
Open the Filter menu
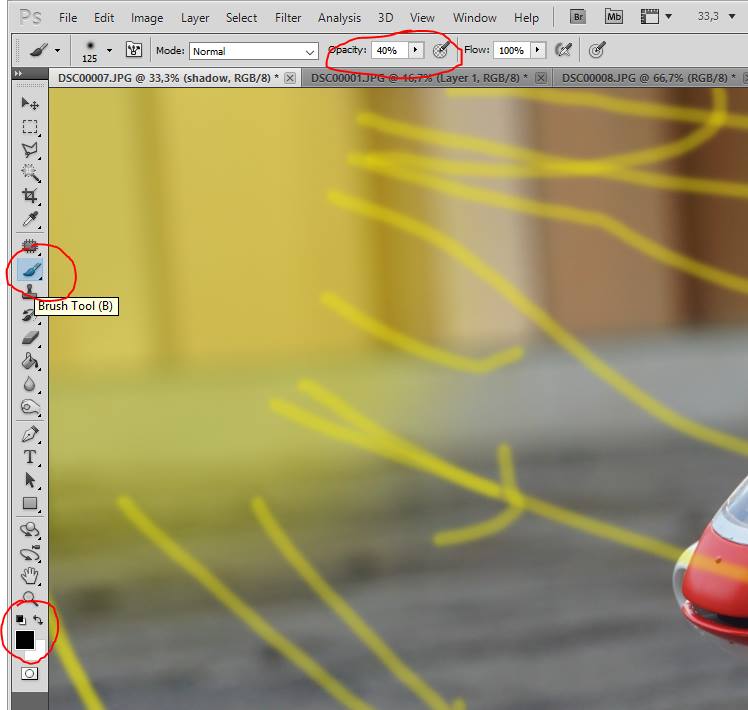coord(288,18)
